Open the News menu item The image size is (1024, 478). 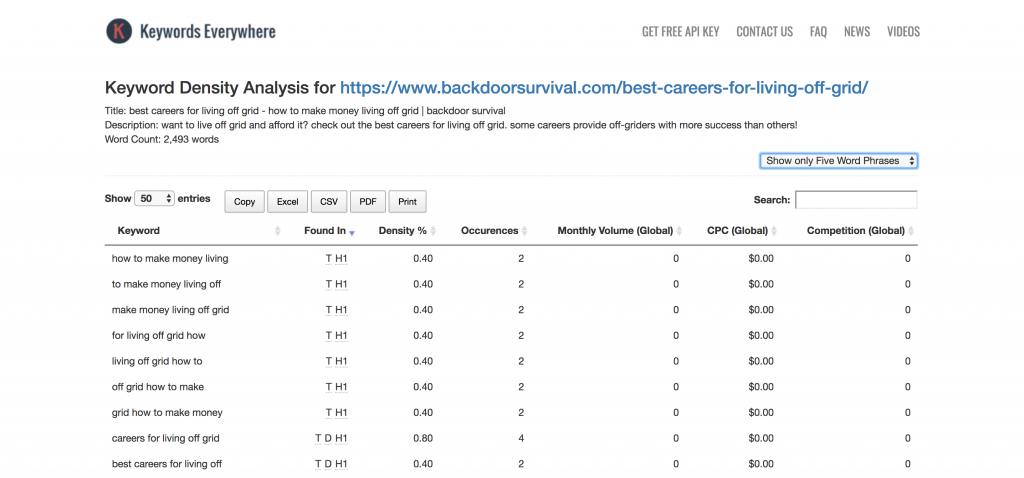point(857,31)
